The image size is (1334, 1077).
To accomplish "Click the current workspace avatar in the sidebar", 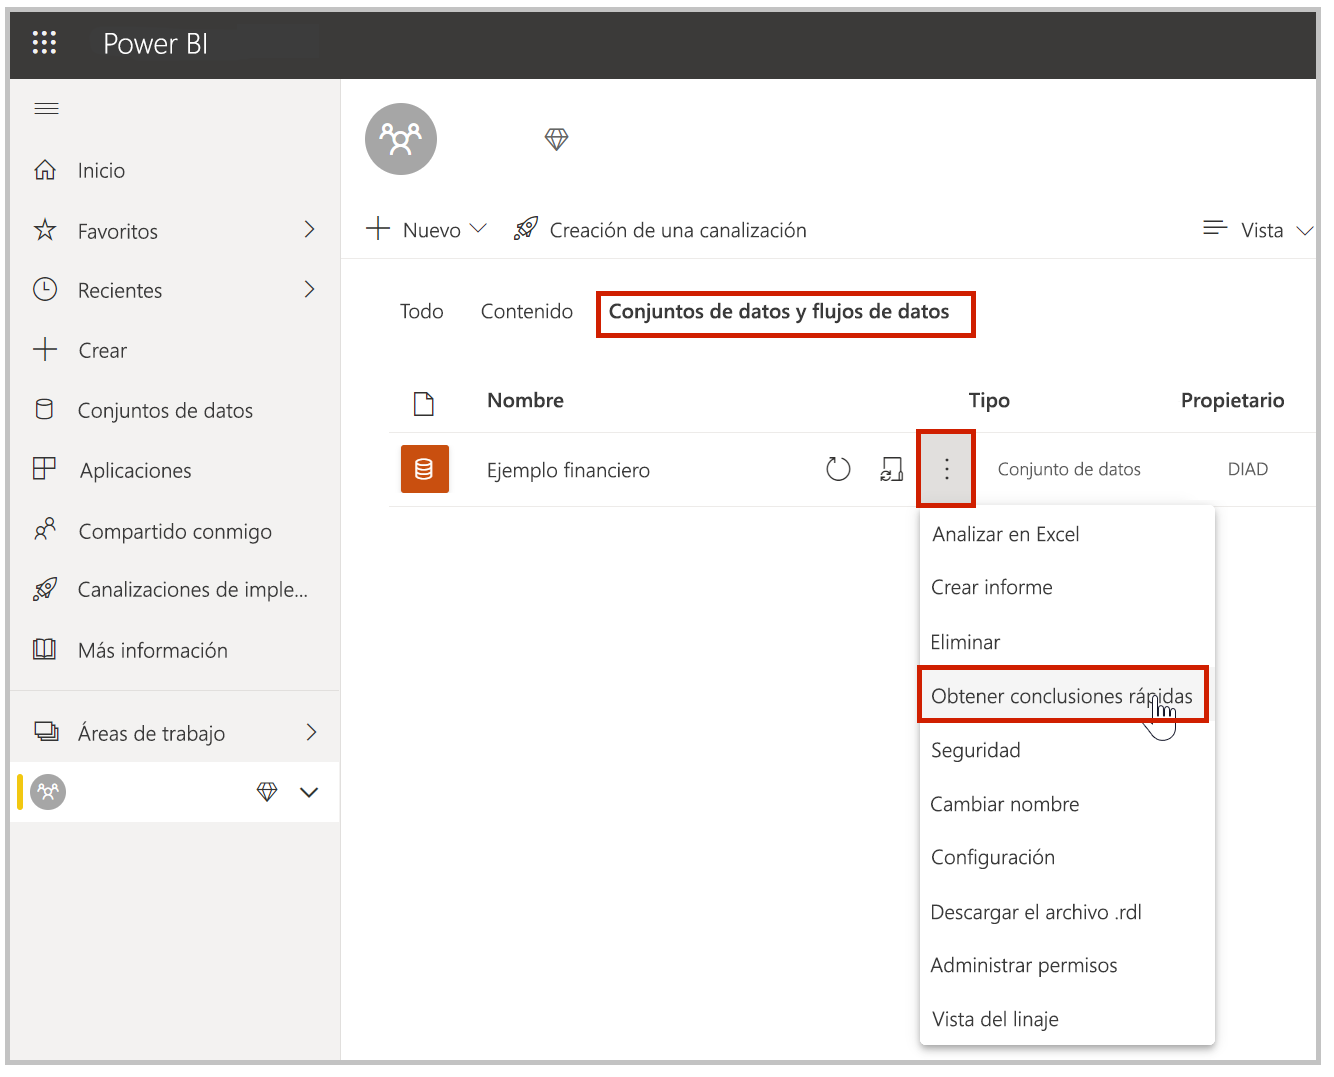I will point(48,792).
